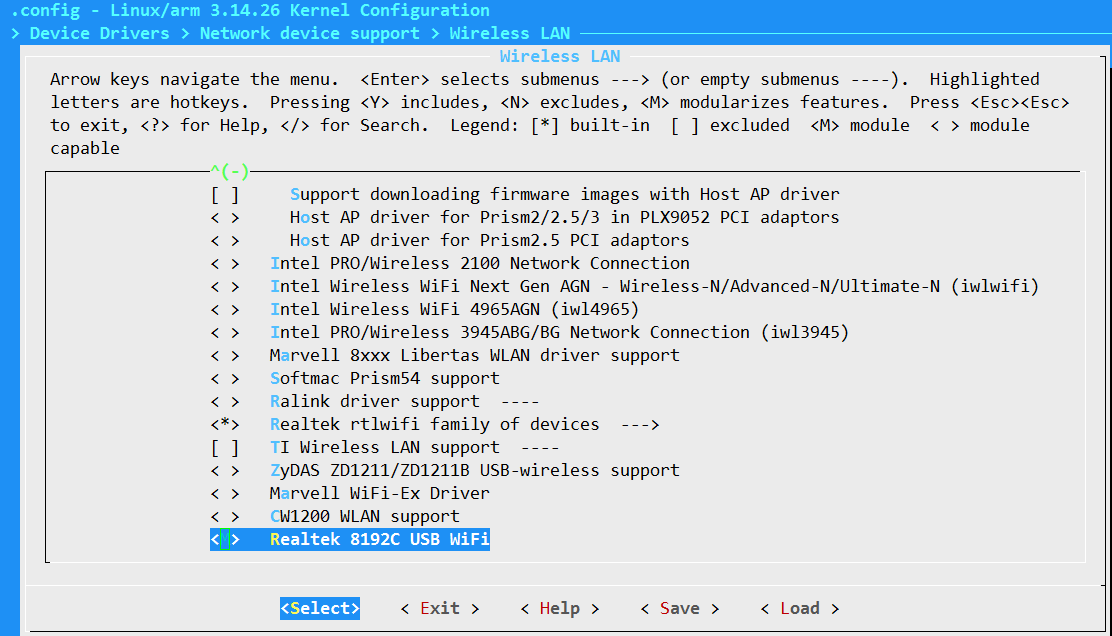
Task: Toggle TI Wireless LAN support checkbox
Action: 225,447
